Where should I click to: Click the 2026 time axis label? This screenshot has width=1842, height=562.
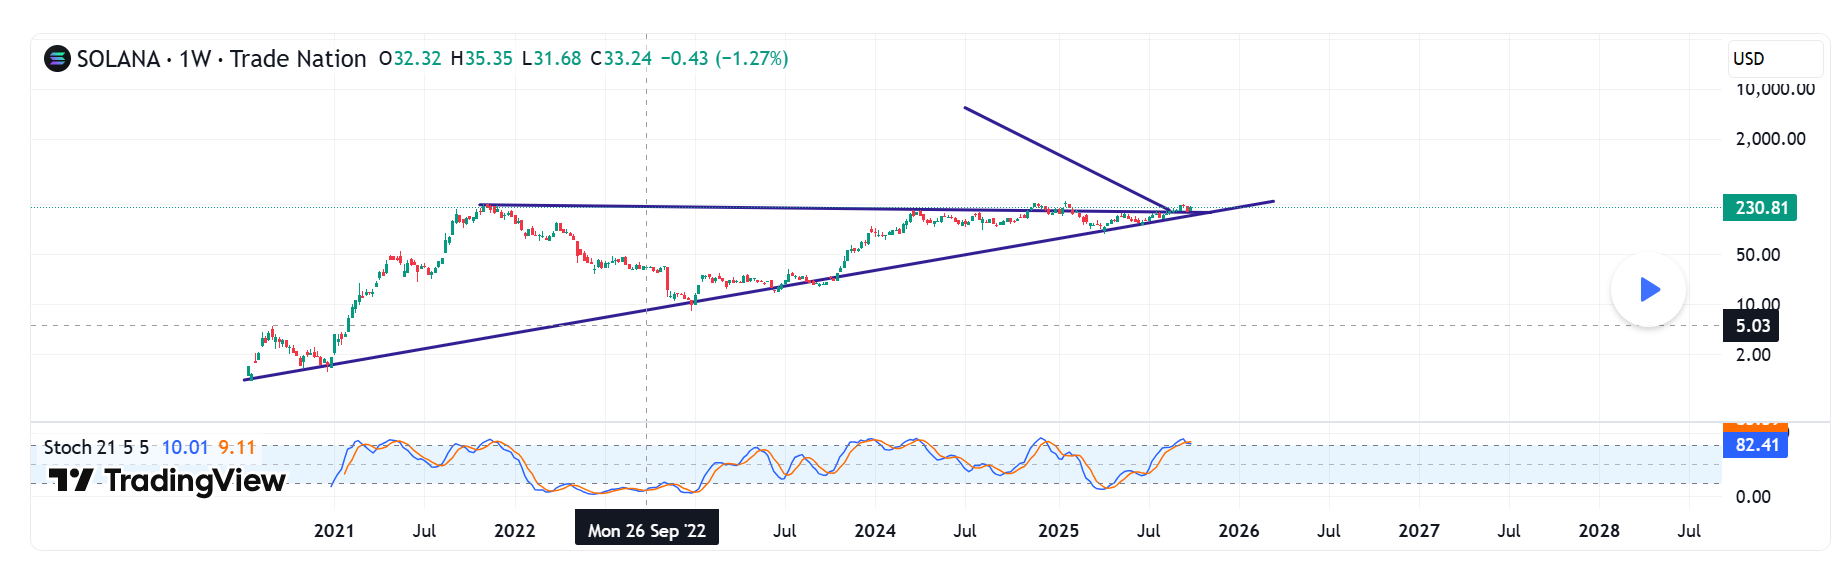[x=1238, y=531]
